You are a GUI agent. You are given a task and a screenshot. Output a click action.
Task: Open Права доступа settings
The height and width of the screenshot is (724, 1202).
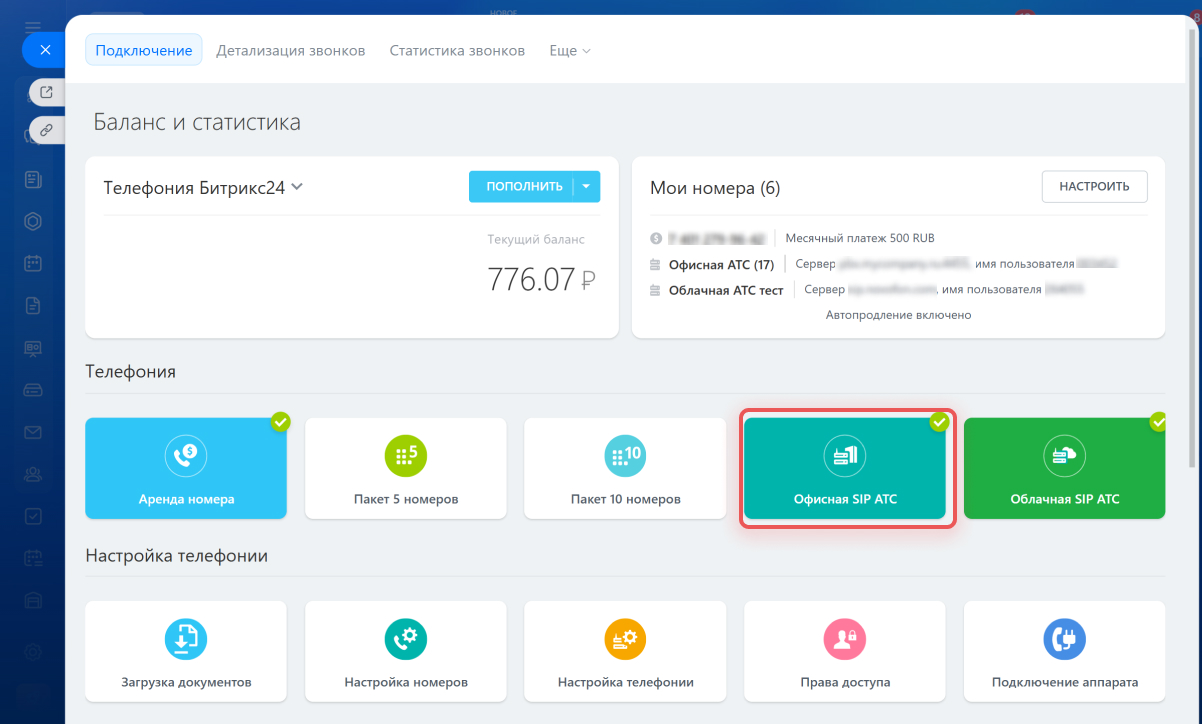(x=845, y=651)
